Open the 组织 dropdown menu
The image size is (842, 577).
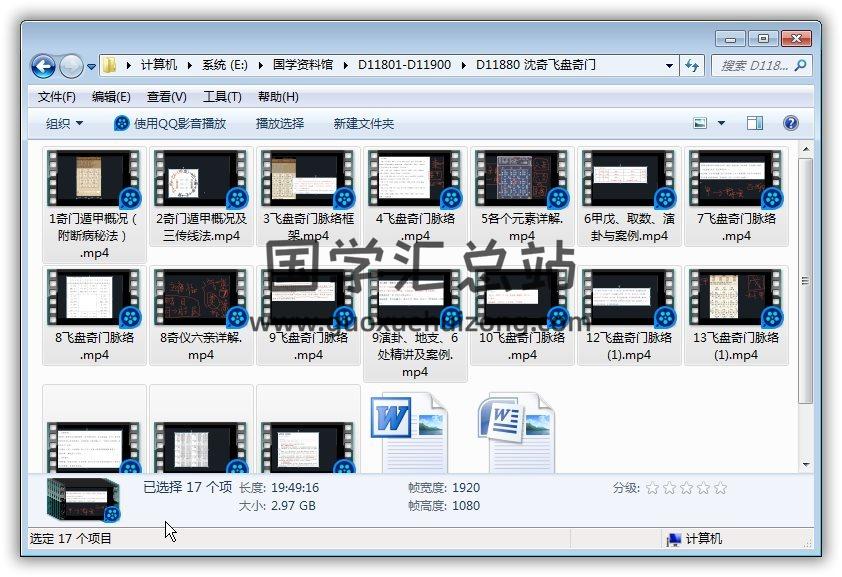click(x=64, y=123)
